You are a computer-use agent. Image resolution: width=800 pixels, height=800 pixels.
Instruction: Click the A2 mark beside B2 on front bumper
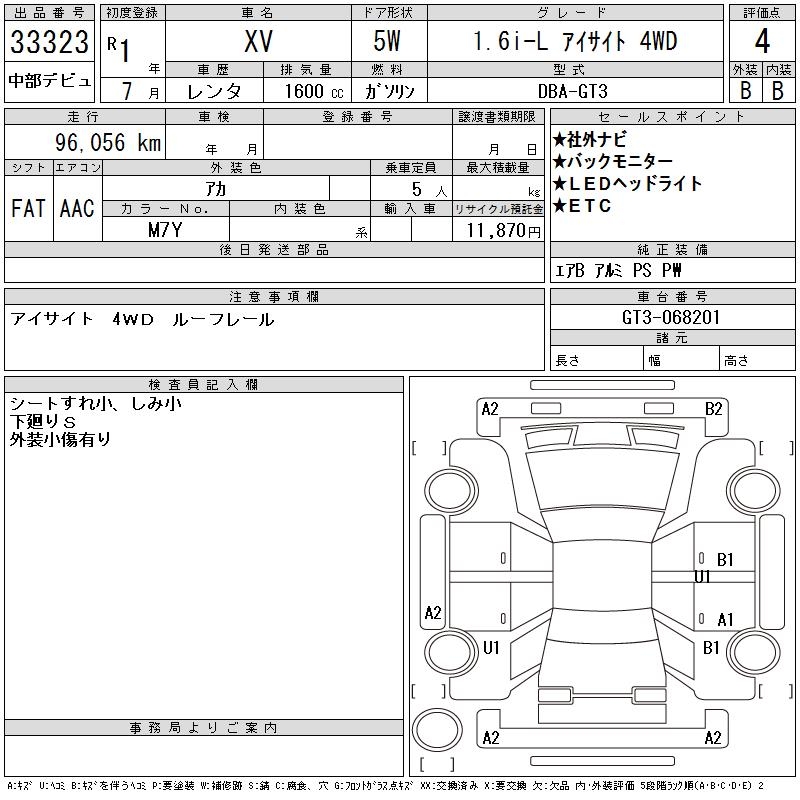coord(490,409)
